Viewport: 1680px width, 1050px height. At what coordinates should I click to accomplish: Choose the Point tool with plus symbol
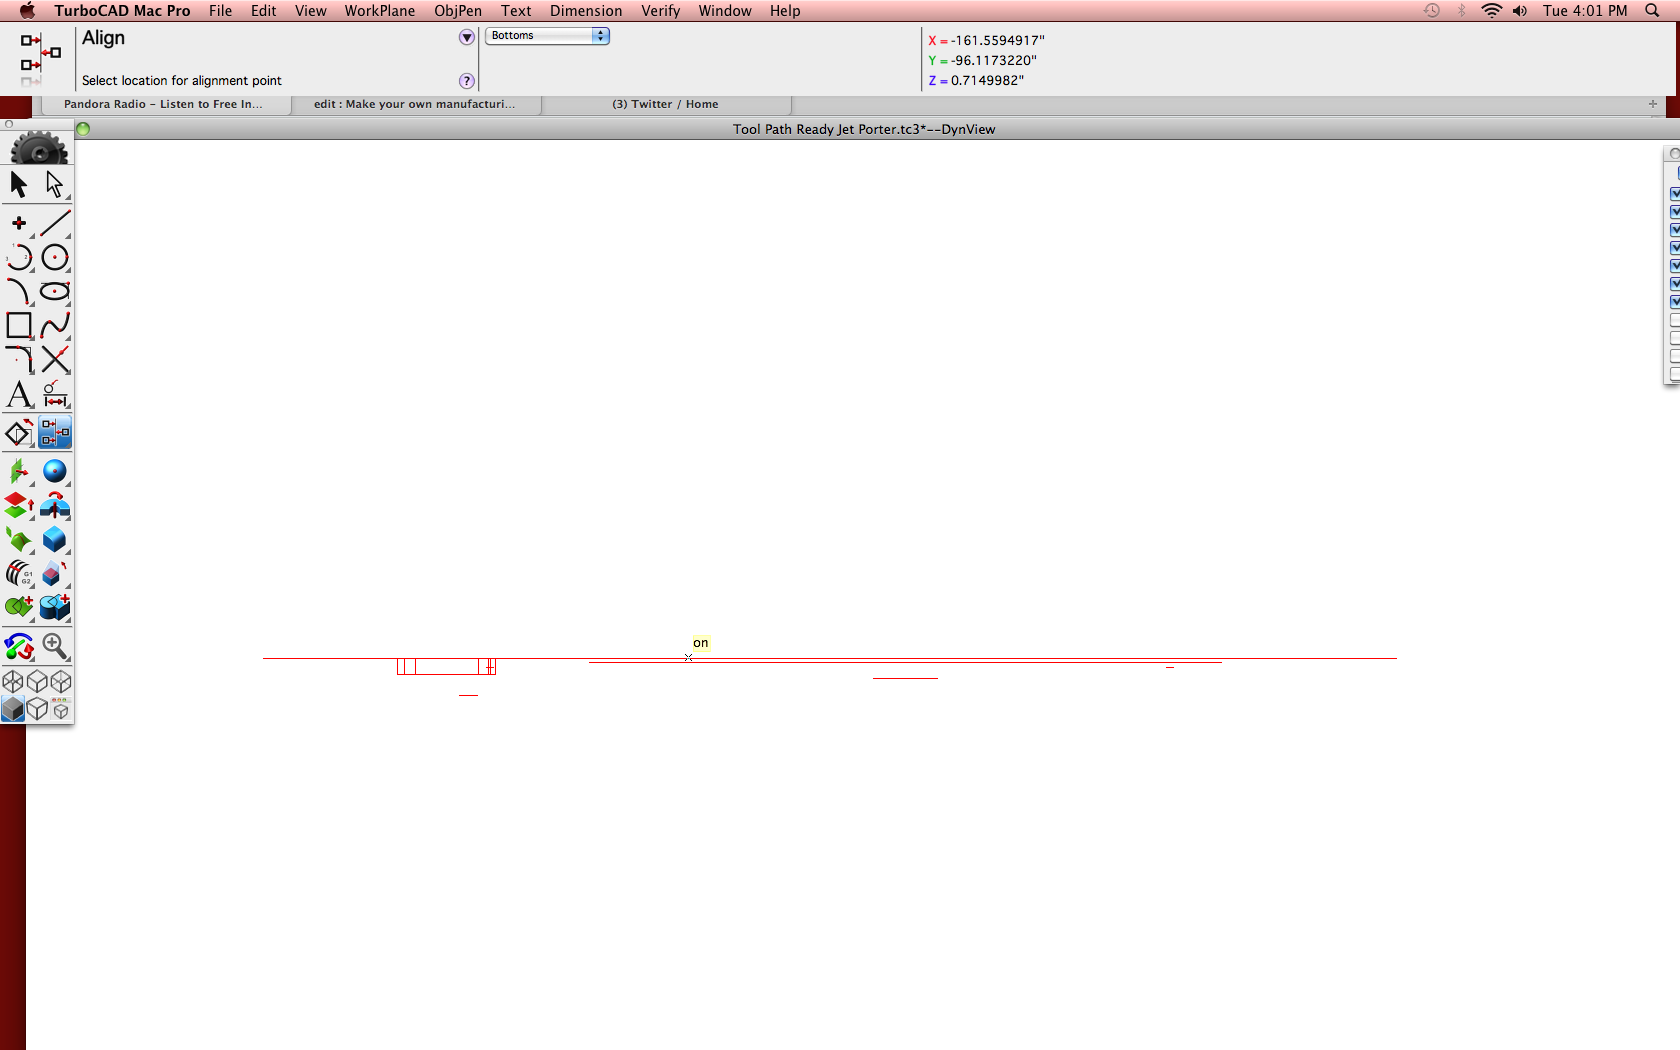tap(19, 223)
